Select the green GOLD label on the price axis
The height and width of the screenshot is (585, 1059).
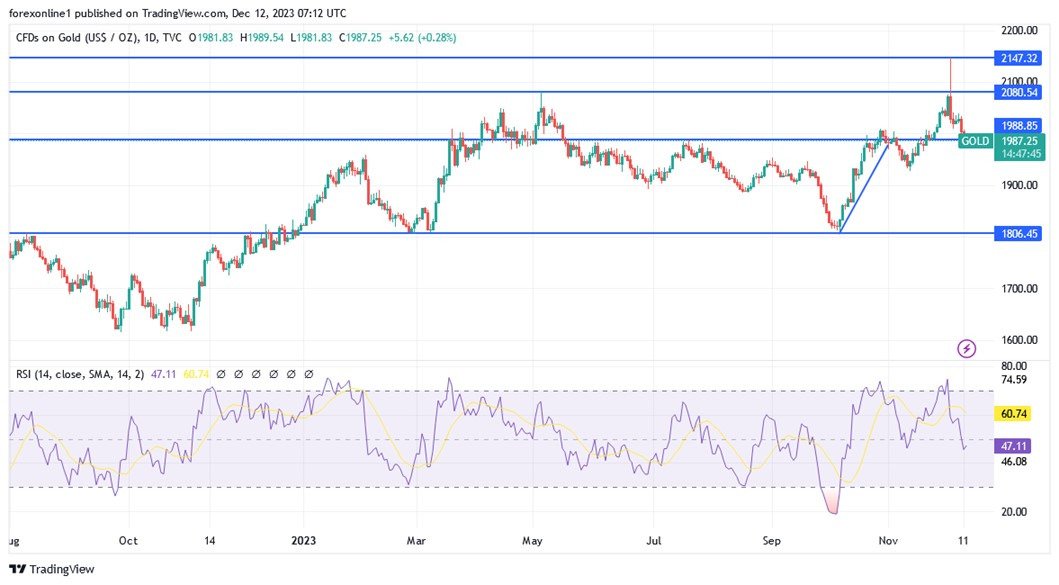[x=974, y=141]
